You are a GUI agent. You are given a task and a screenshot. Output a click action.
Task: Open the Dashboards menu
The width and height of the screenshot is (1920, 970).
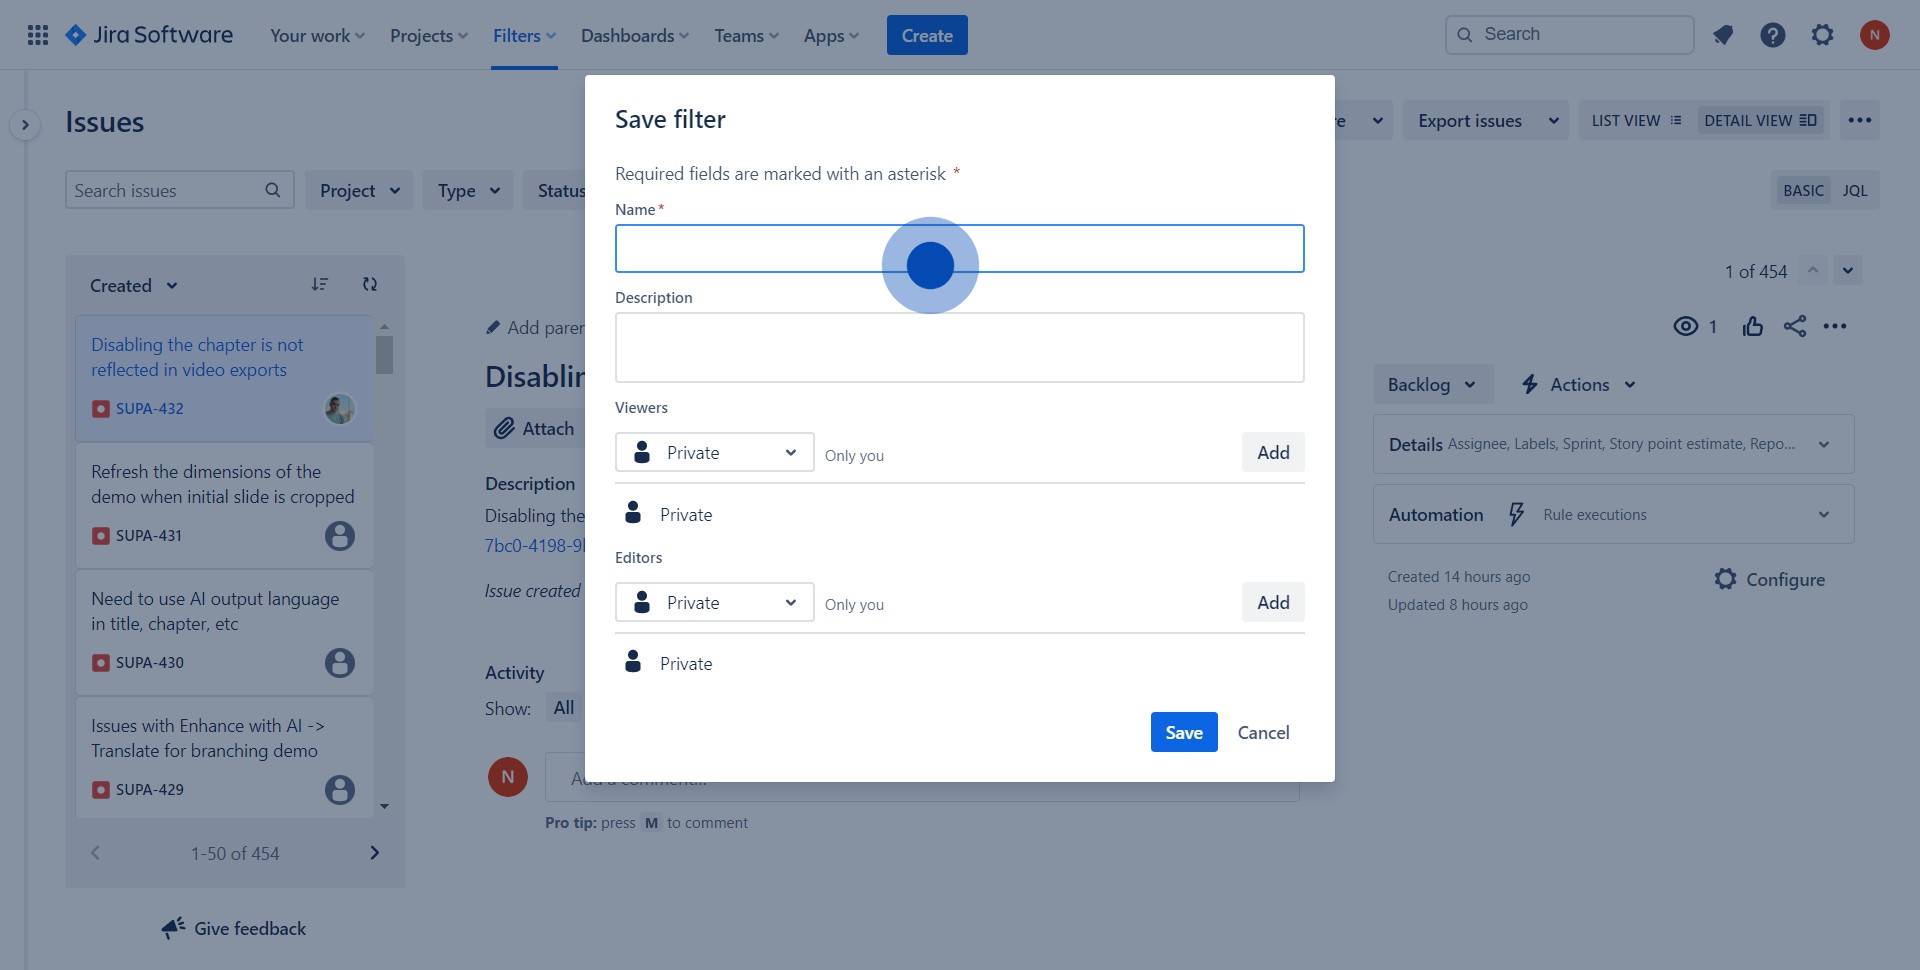(634, 34)
